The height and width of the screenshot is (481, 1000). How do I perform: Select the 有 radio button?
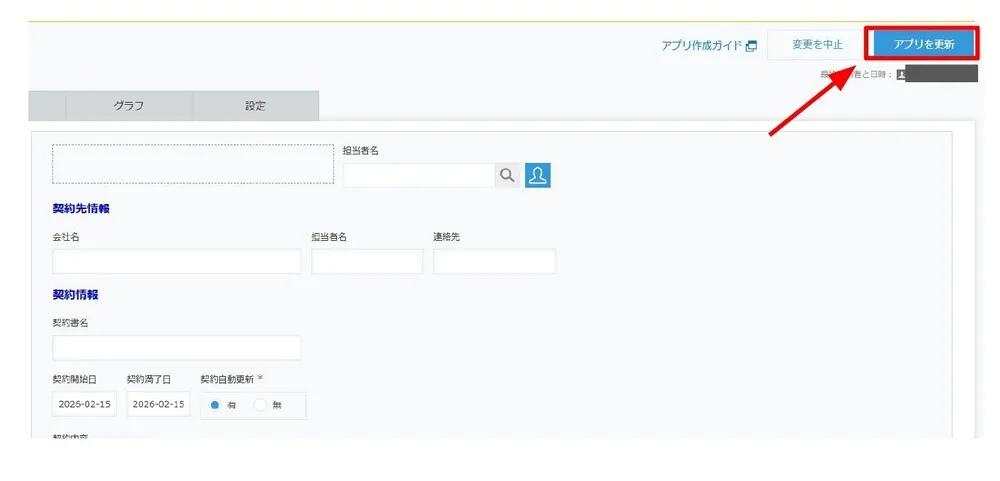216,405
